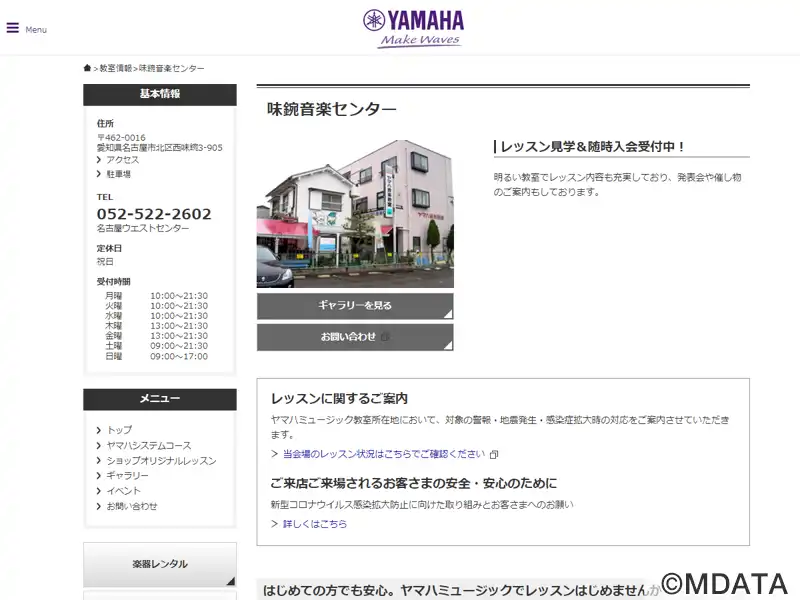The height and width of the screenshot is (600, 800).
Task: Click ギャラリーを見る button
Action: 355,306
